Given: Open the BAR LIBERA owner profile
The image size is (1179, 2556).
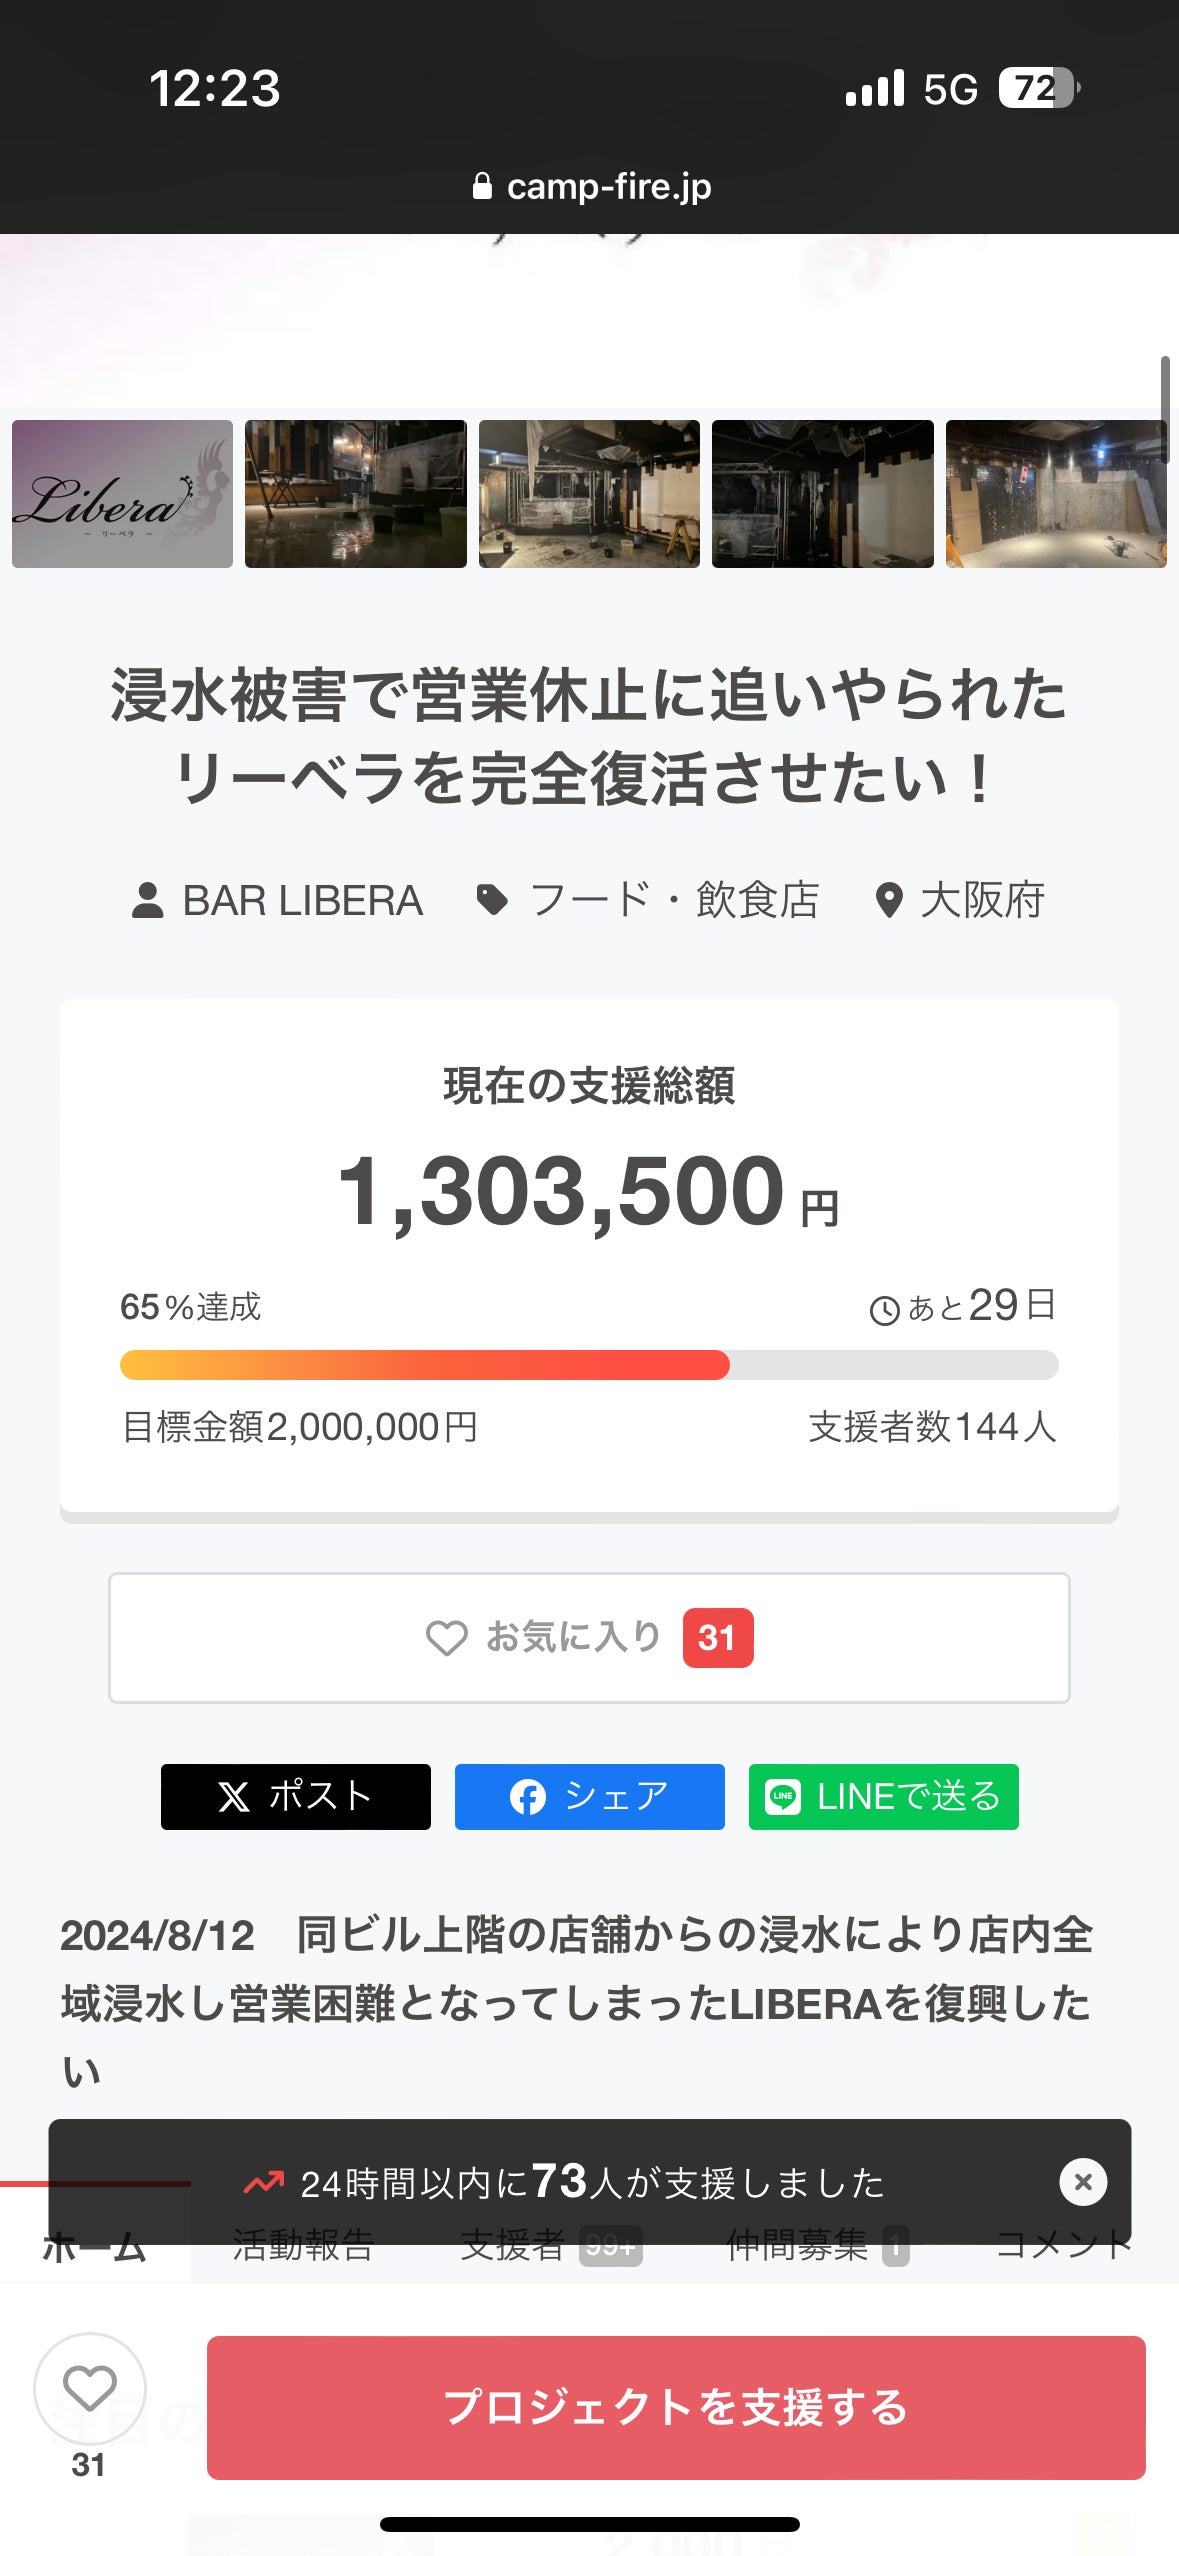Looking at the screenshot, I should coord(279,900).
